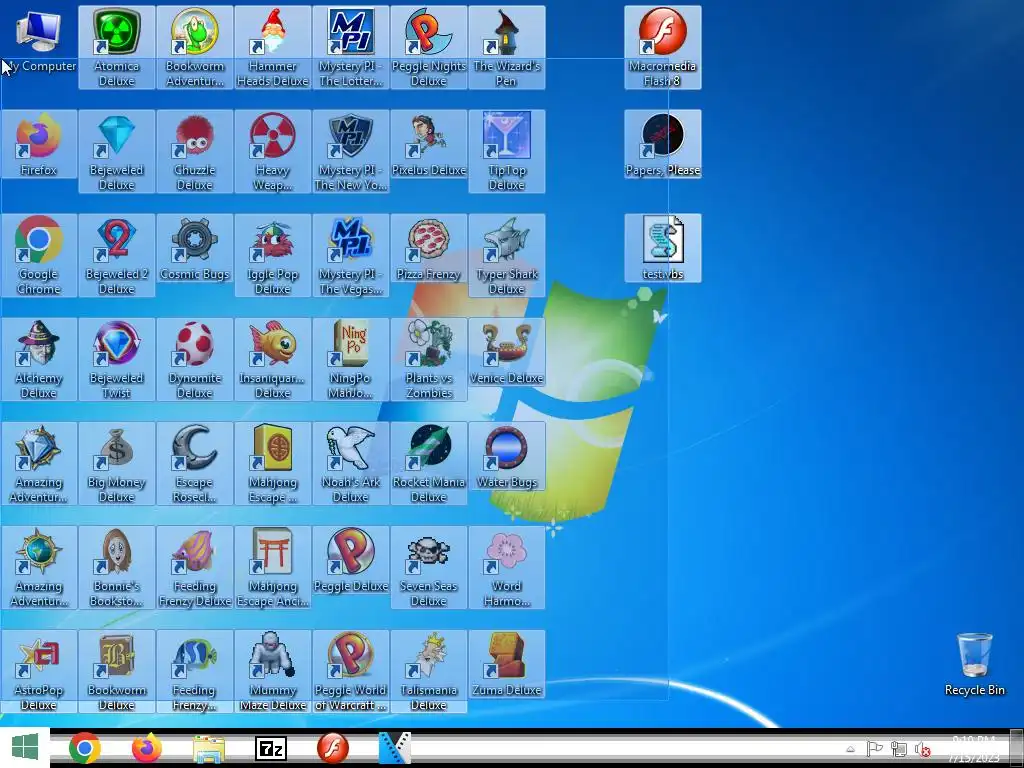Select the Papers, Please shortcut
This screenshot has height=768, width=1024.
pos(663,144)
